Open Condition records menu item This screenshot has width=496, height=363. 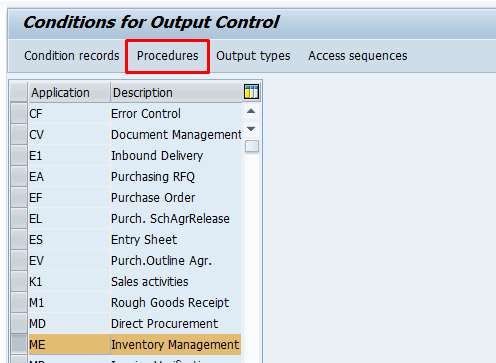coord(72,56)
